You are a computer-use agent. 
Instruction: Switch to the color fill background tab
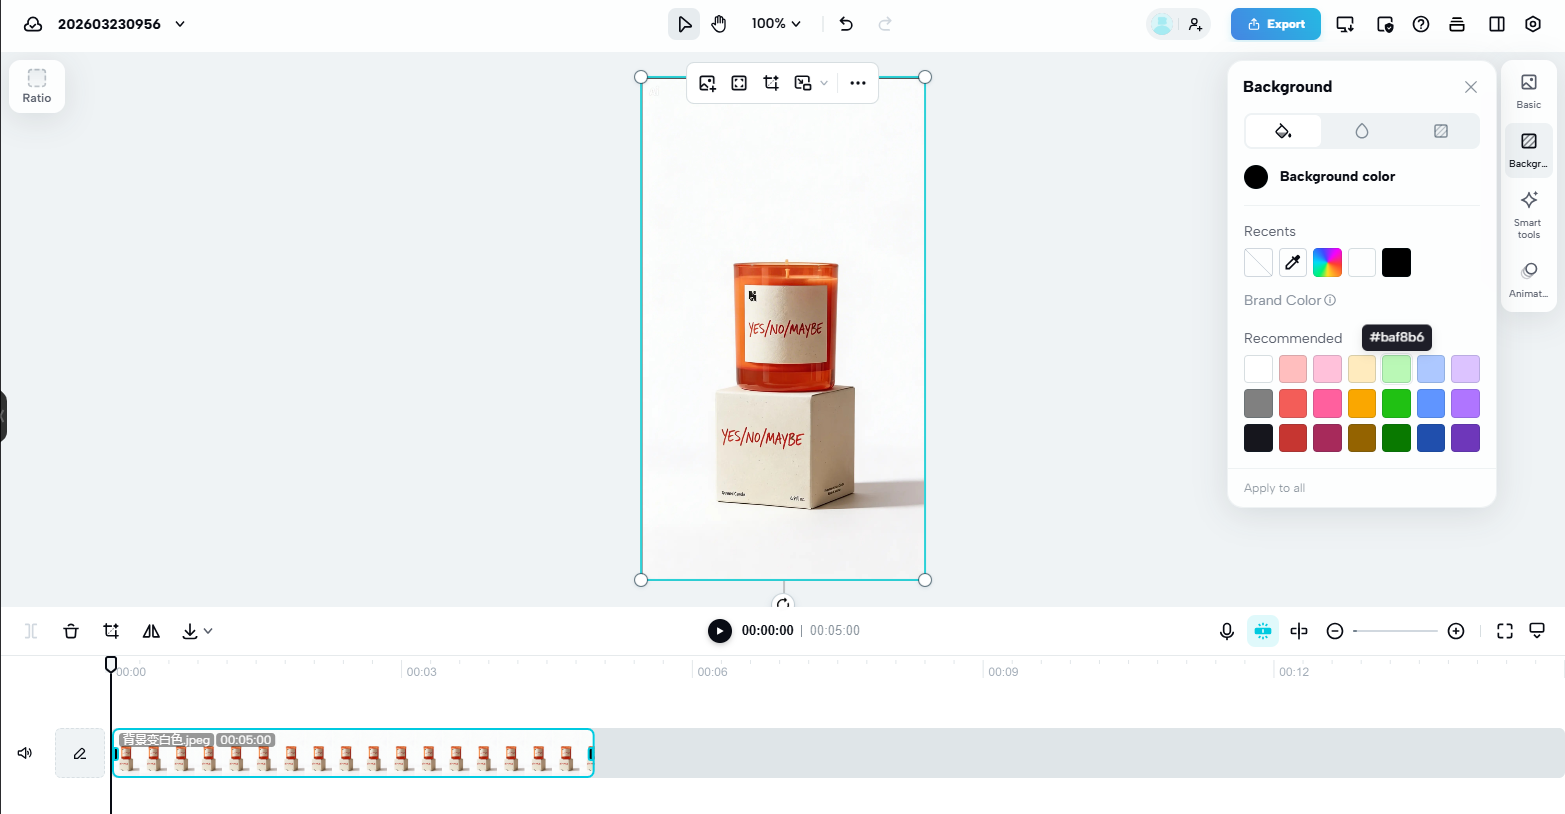click(x=1283, y=131)
